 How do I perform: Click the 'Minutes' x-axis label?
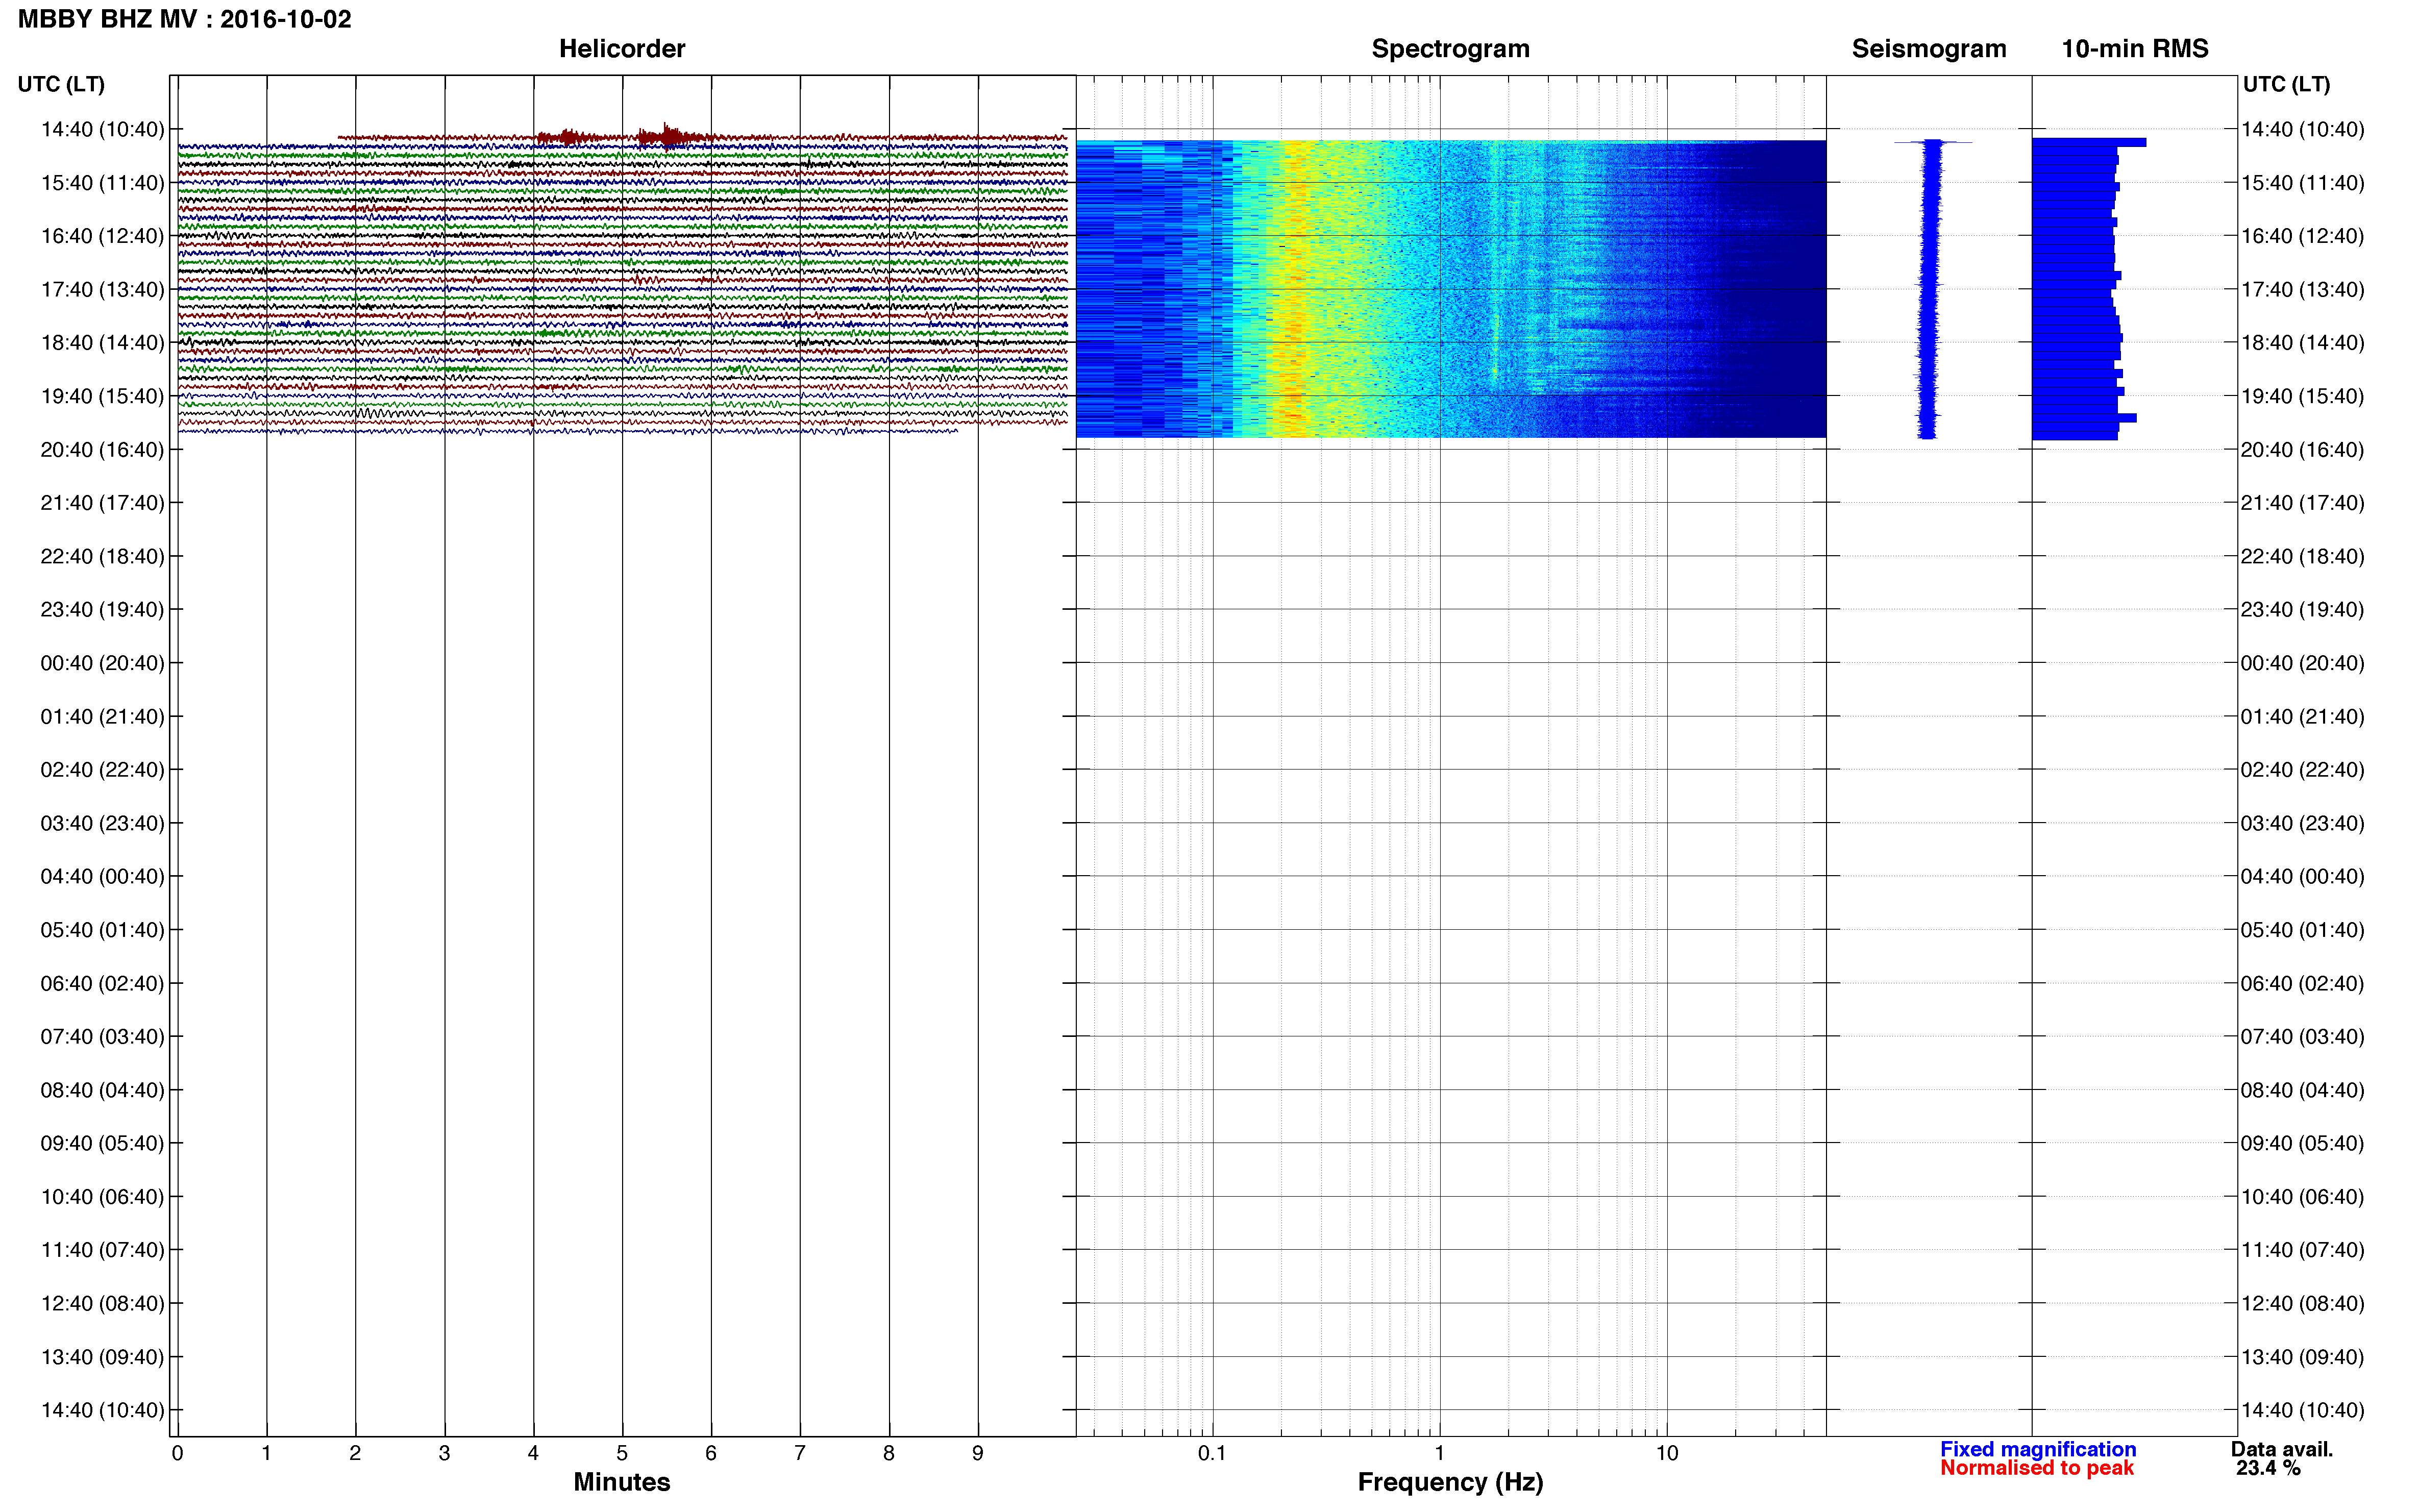pos(622,1482)
